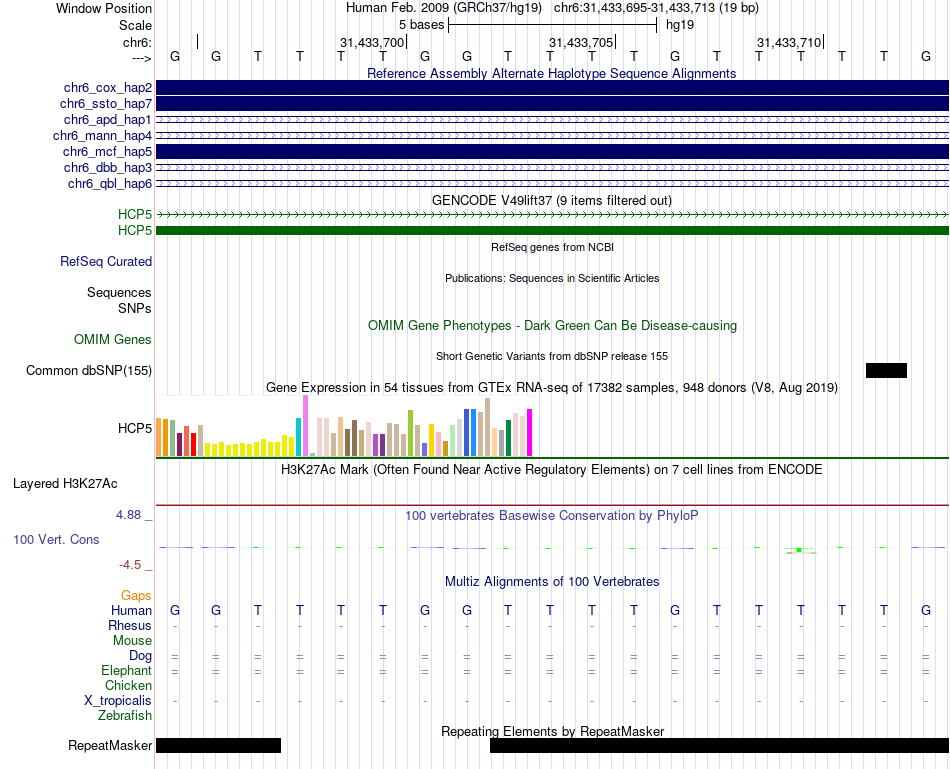
Task: Click the Repeating Elements by RepeatMasker title
Action: point(552,731)
